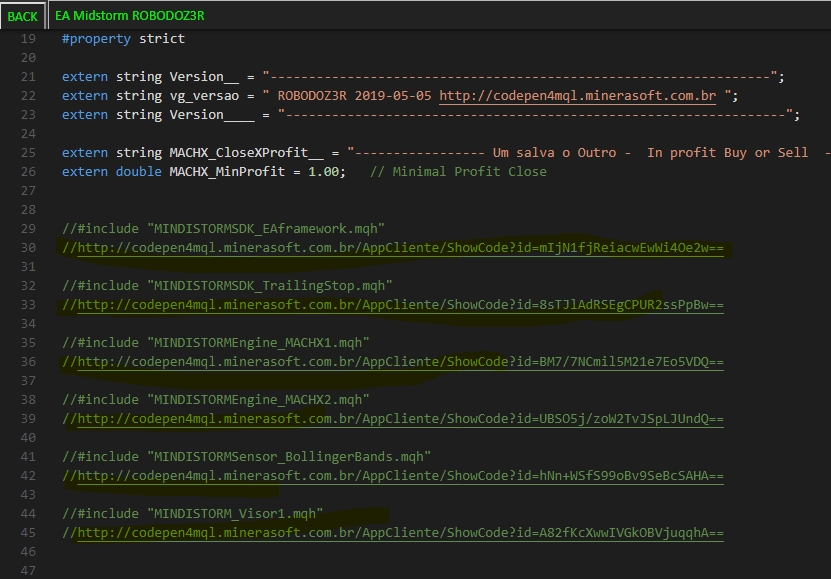Click 'MINDISTORMEngine_MACHX1.mqh' include line
Image resolution: width=831 pixels, height=579 pixels.
tap(216, 343)
